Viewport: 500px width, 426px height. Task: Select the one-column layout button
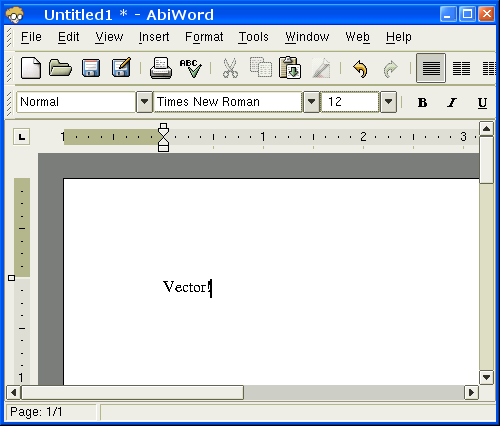431,68
